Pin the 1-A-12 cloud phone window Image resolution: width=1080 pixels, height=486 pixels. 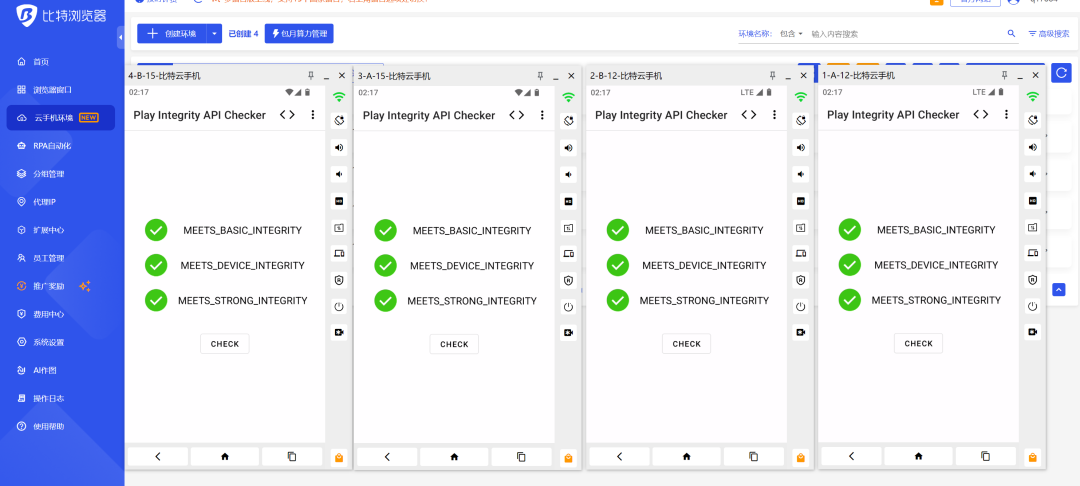click(1005, 76)
